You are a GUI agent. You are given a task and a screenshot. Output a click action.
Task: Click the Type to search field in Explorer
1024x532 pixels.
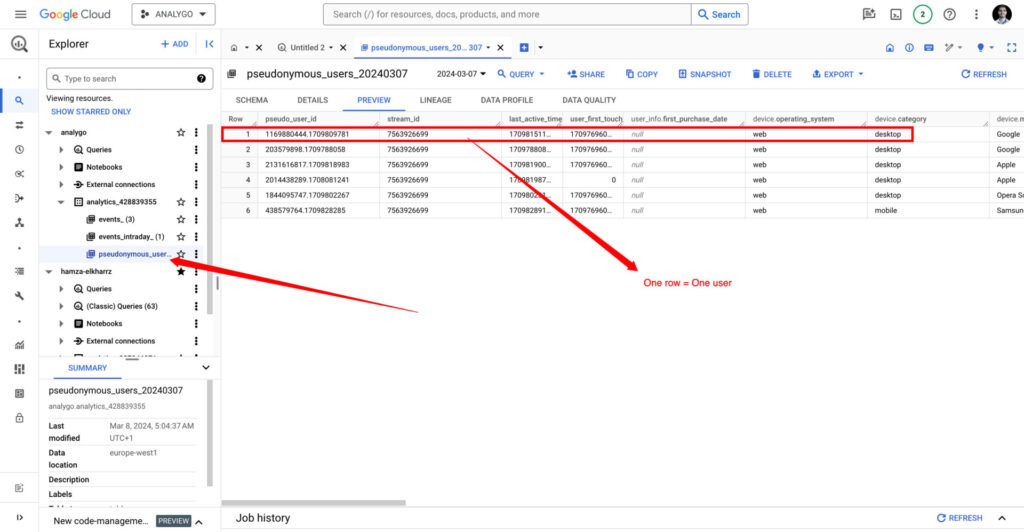(125, 78)
